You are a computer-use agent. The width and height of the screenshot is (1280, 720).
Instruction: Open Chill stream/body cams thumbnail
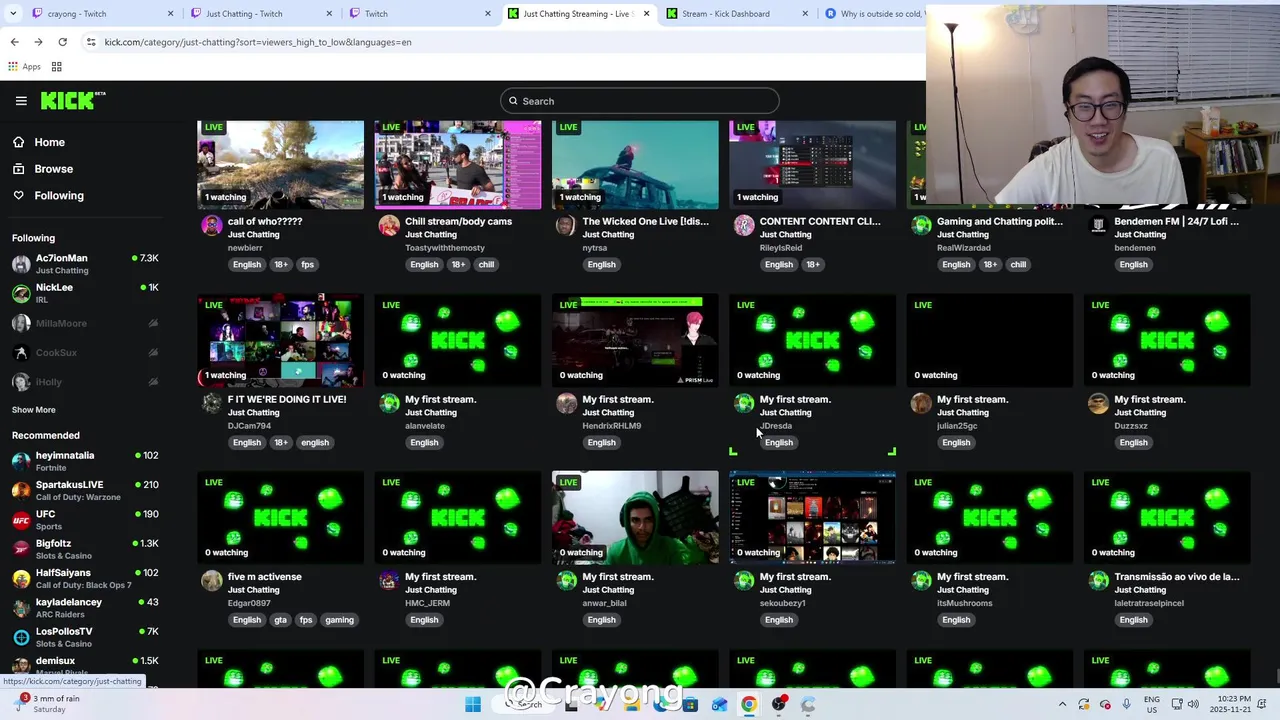pos(458,165)
